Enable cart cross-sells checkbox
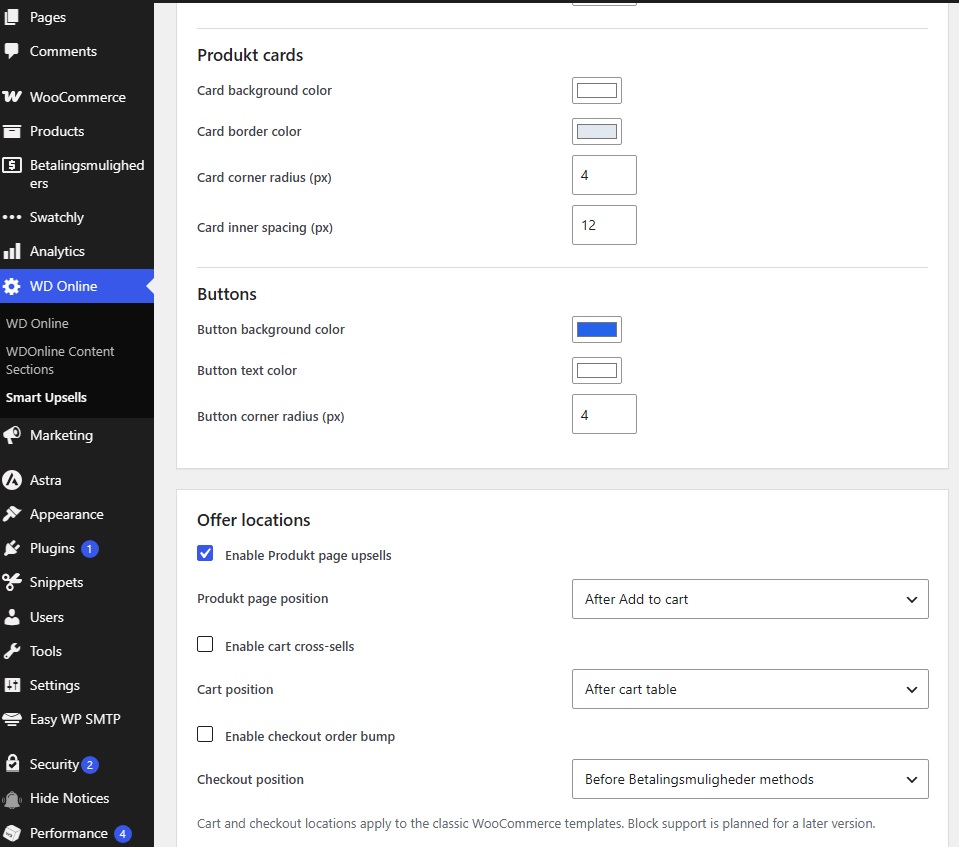The image size is (959, 847). coord(205,644)
